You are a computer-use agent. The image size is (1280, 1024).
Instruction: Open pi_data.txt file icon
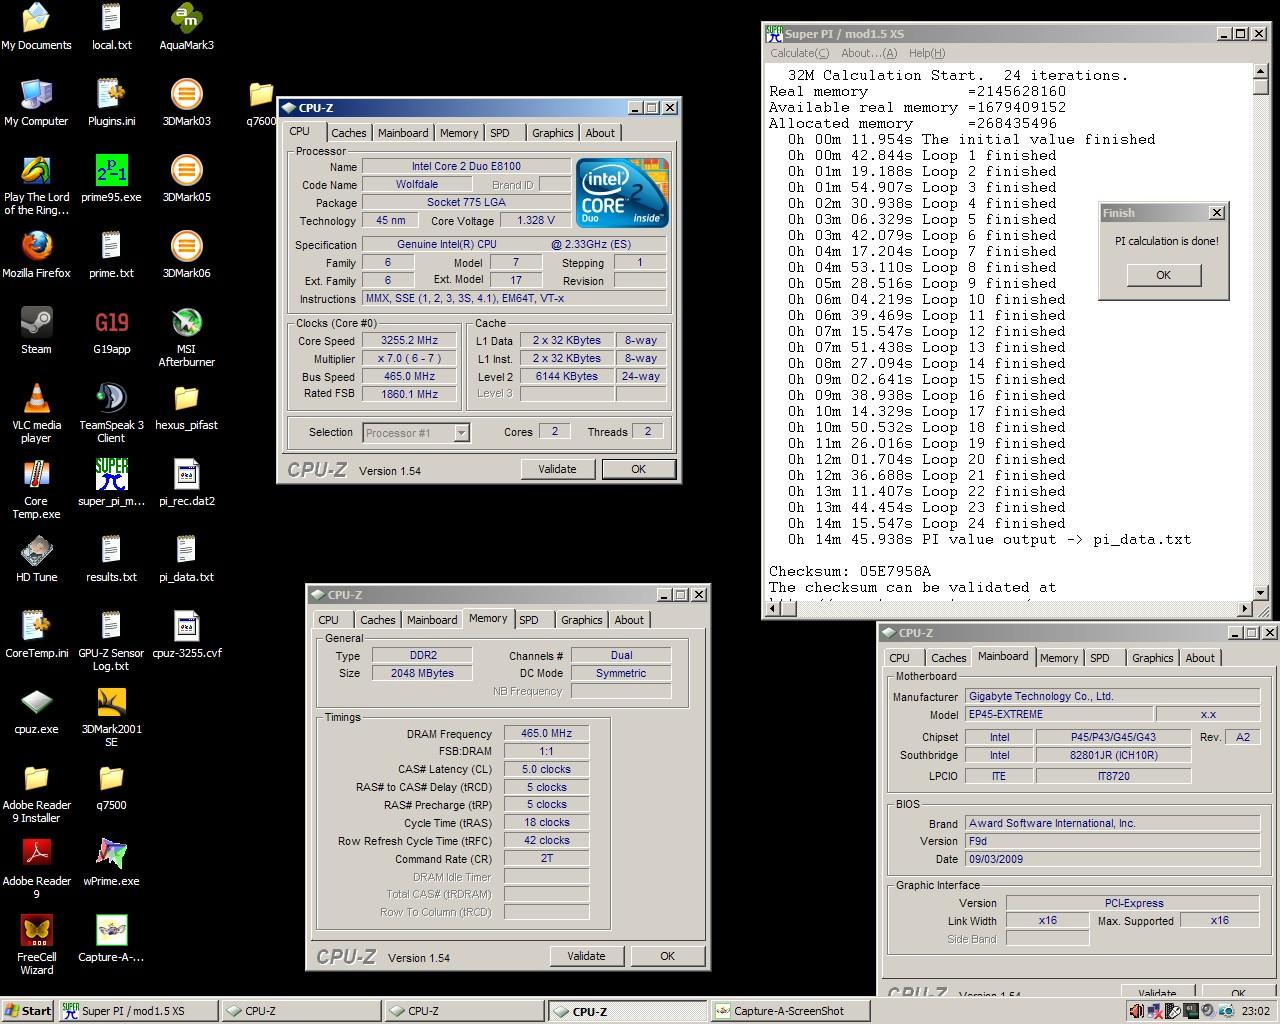pos(186,559)
